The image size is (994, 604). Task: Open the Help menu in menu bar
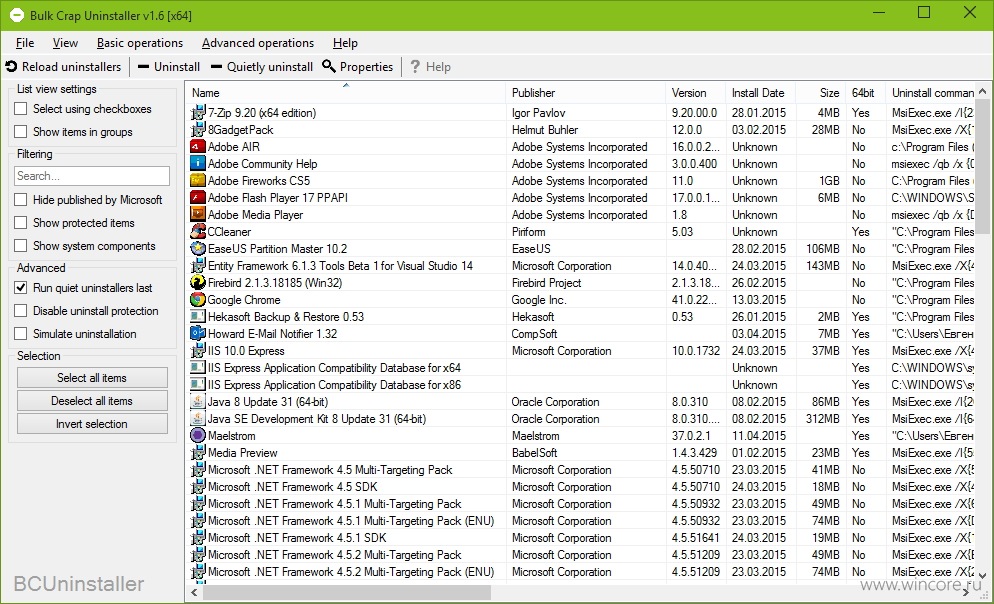pyautogui.click(x=345, y=43)
